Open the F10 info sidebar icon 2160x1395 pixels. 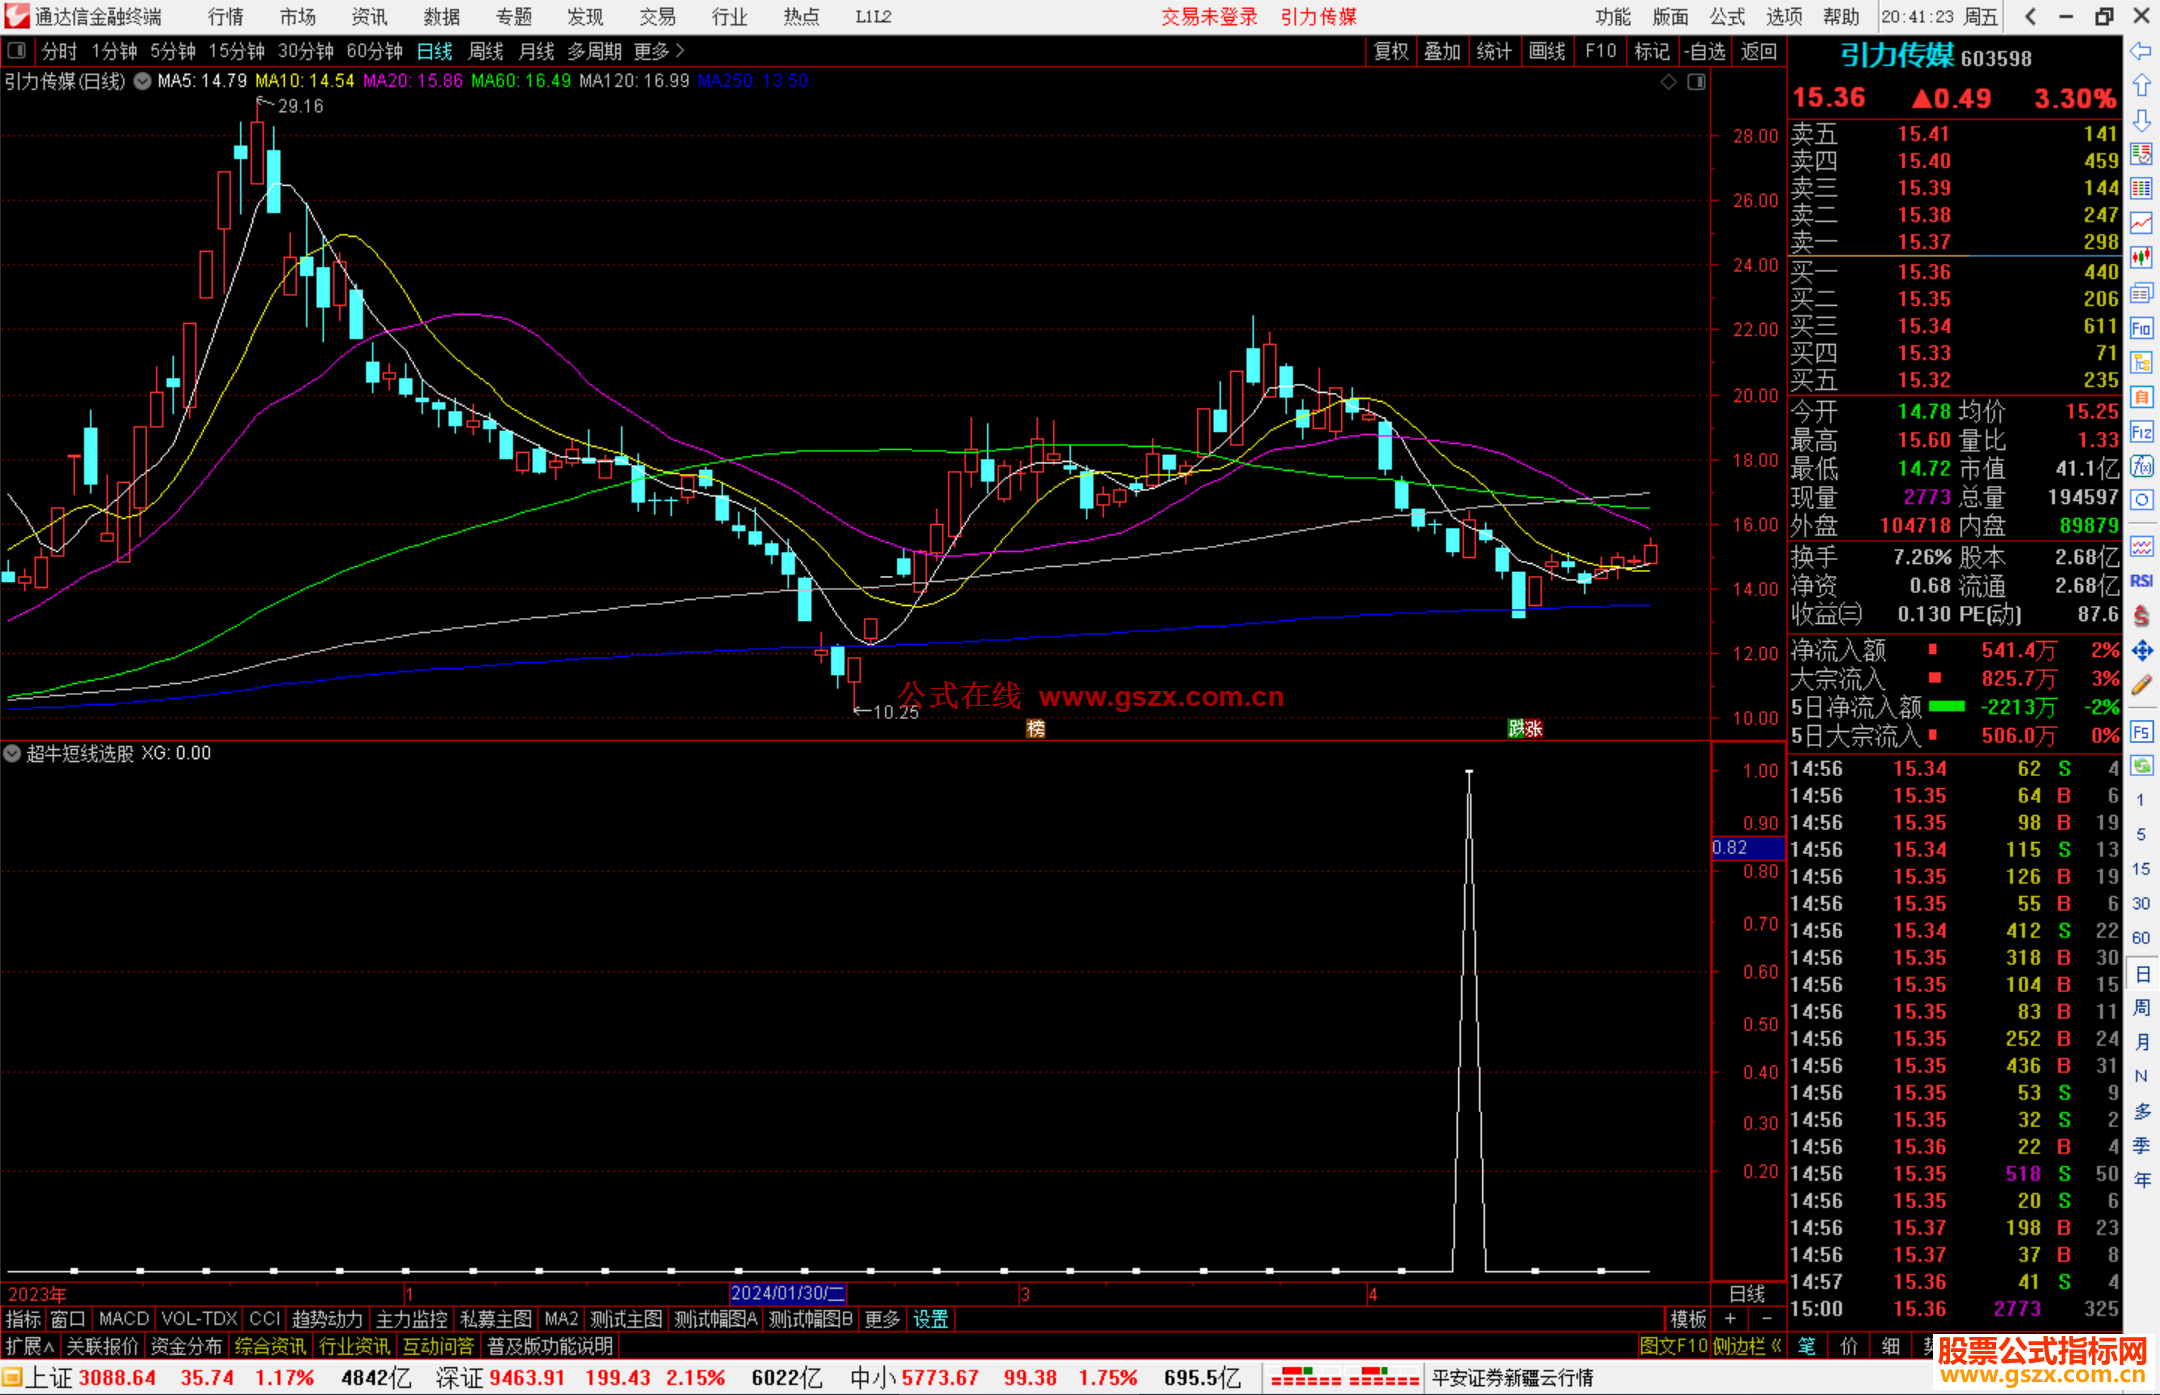[x=2141, y=328]
